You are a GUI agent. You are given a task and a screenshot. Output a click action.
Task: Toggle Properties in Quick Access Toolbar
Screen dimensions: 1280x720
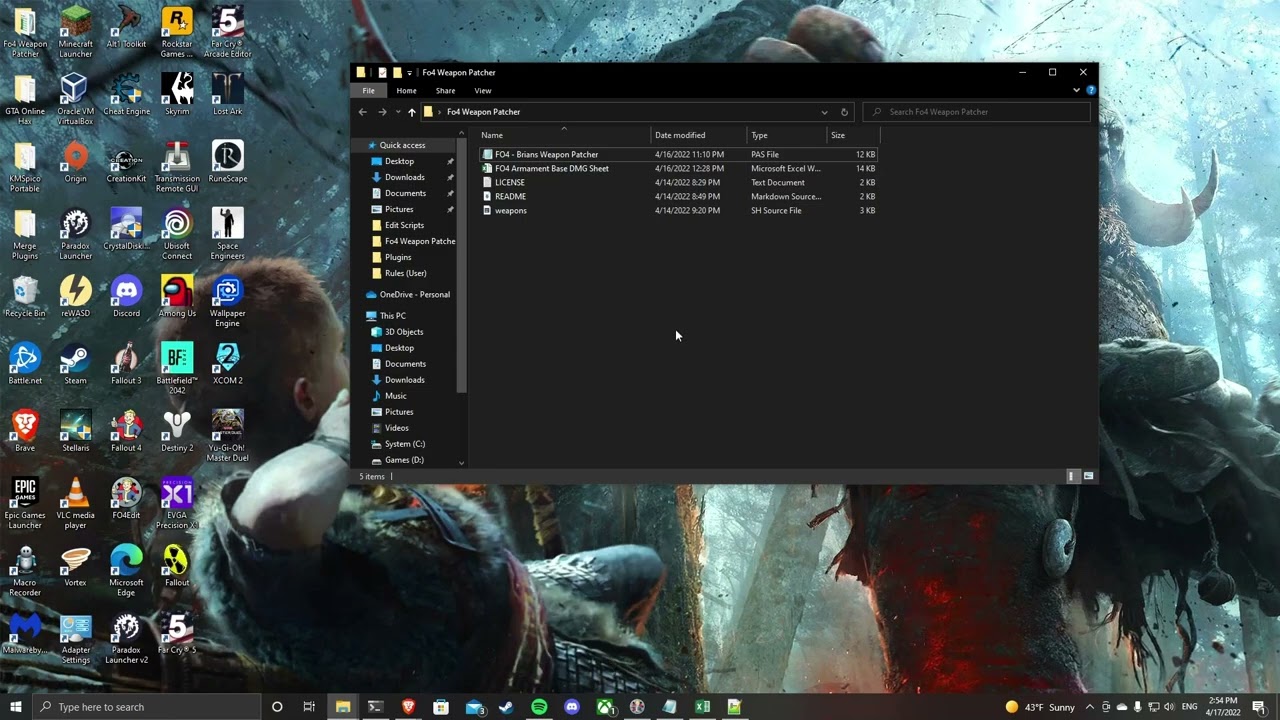tap(382, 72)
